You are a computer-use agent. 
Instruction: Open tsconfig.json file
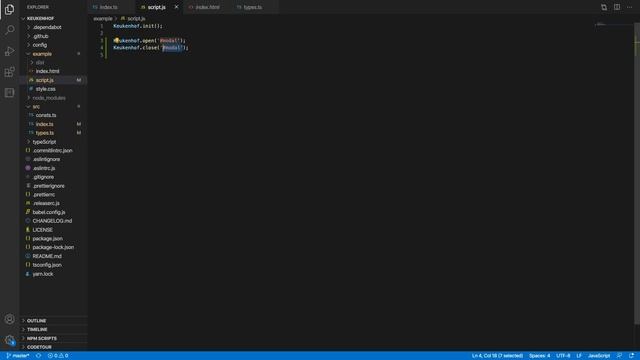point(47,265)
